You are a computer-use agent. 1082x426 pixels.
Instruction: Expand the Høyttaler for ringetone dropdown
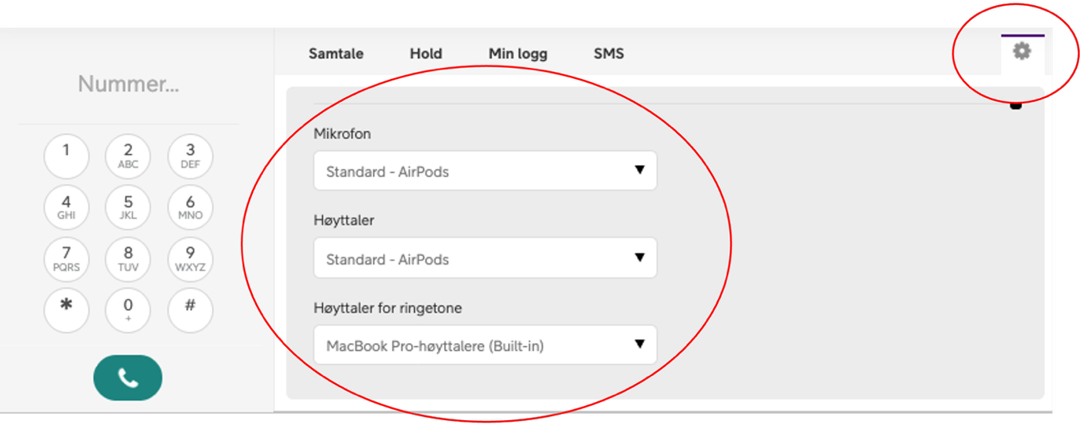pos(485,346)
